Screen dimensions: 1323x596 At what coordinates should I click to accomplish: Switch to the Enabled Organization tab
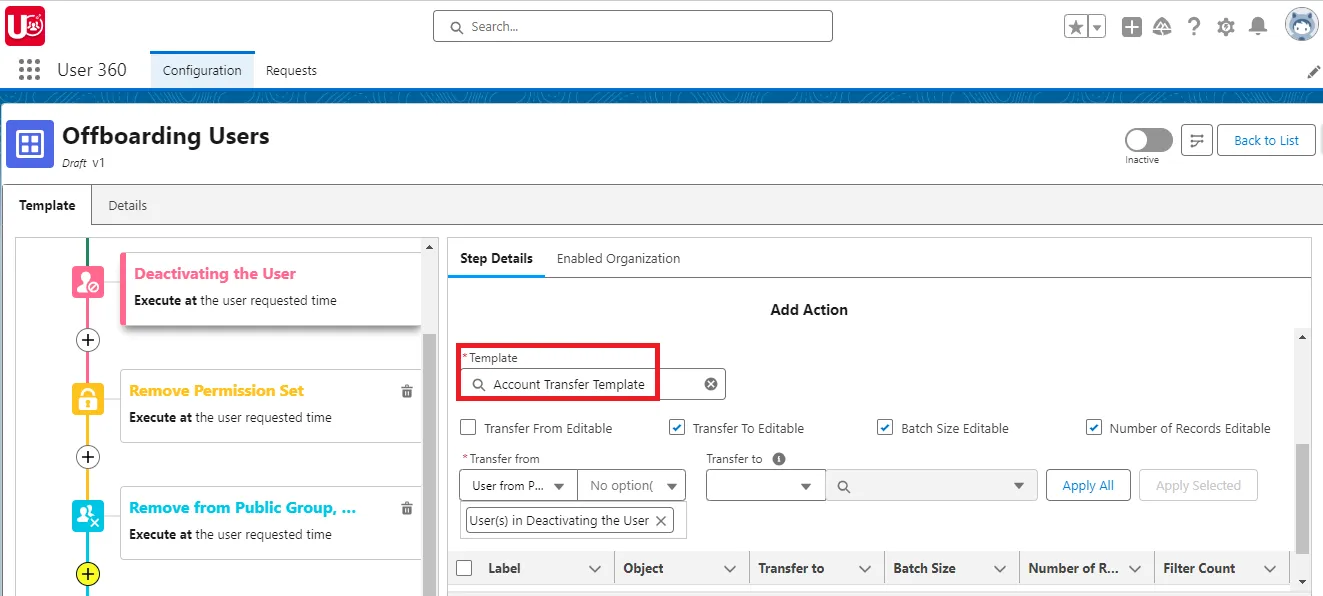[x=618, y=258]
